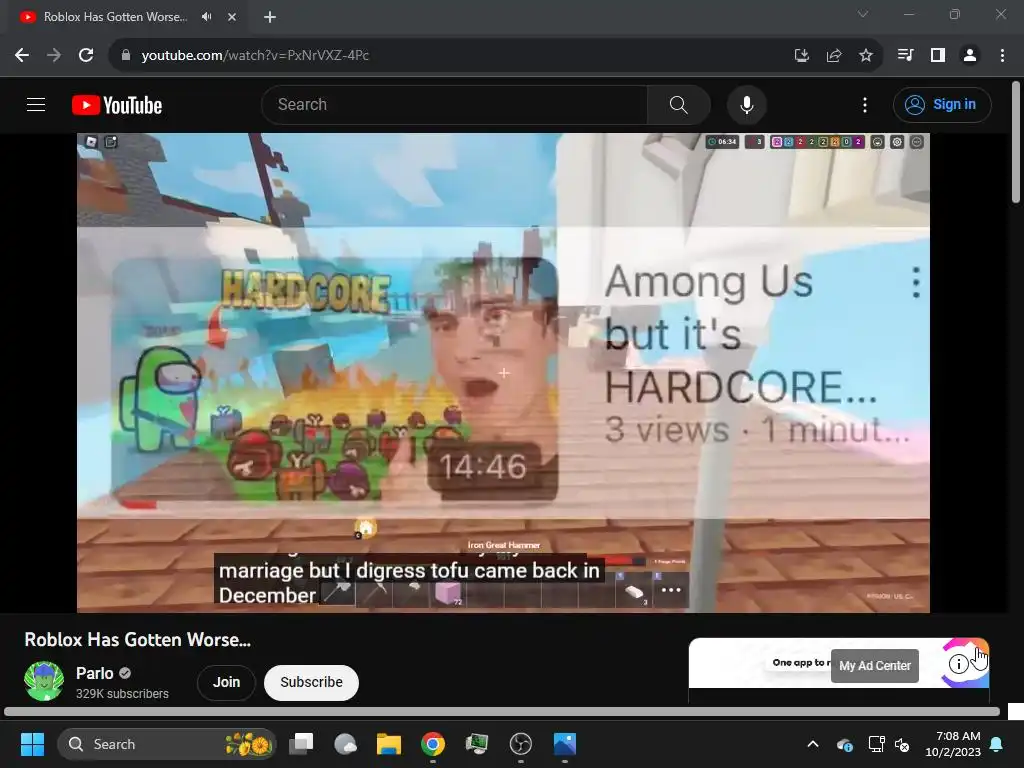This screenshot has height=768, width=1024.
Task: Show hidden system tray icons
Action: click(813, 744)
